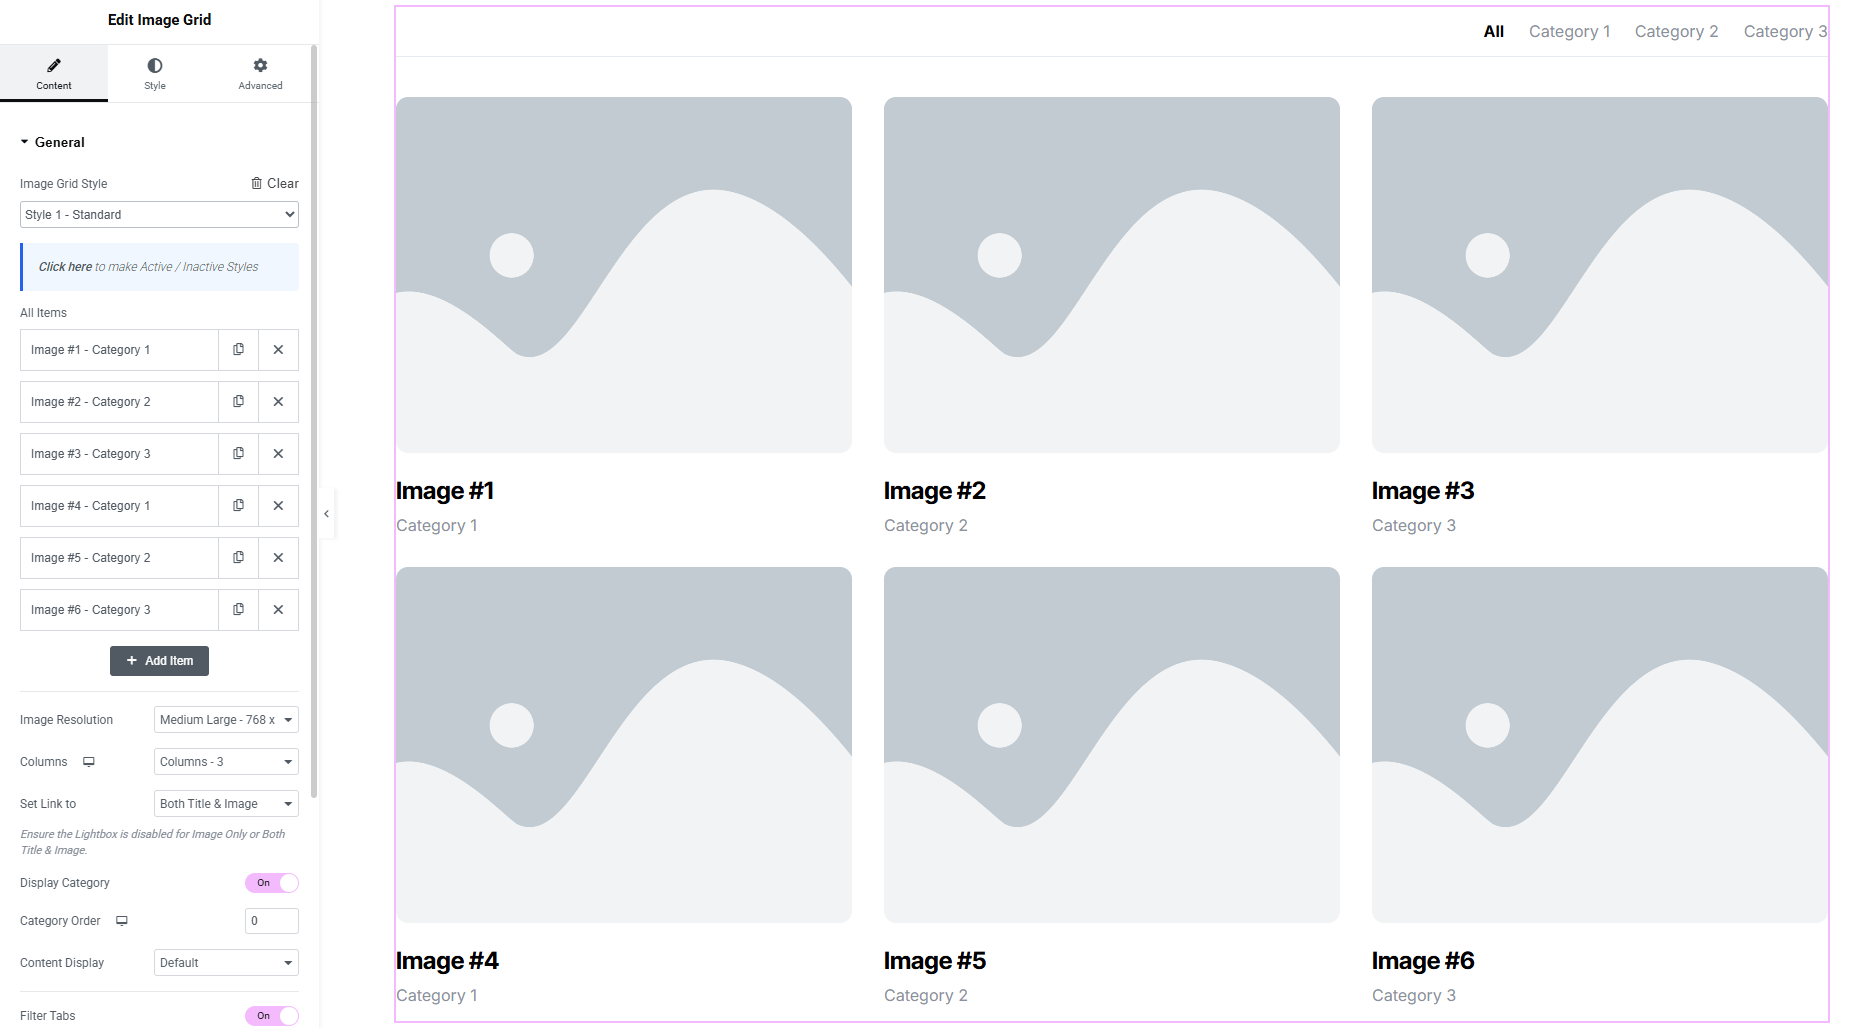Remove the Image #6 item
This screenshot has width=1861, height=1028.
coord(278,610)
